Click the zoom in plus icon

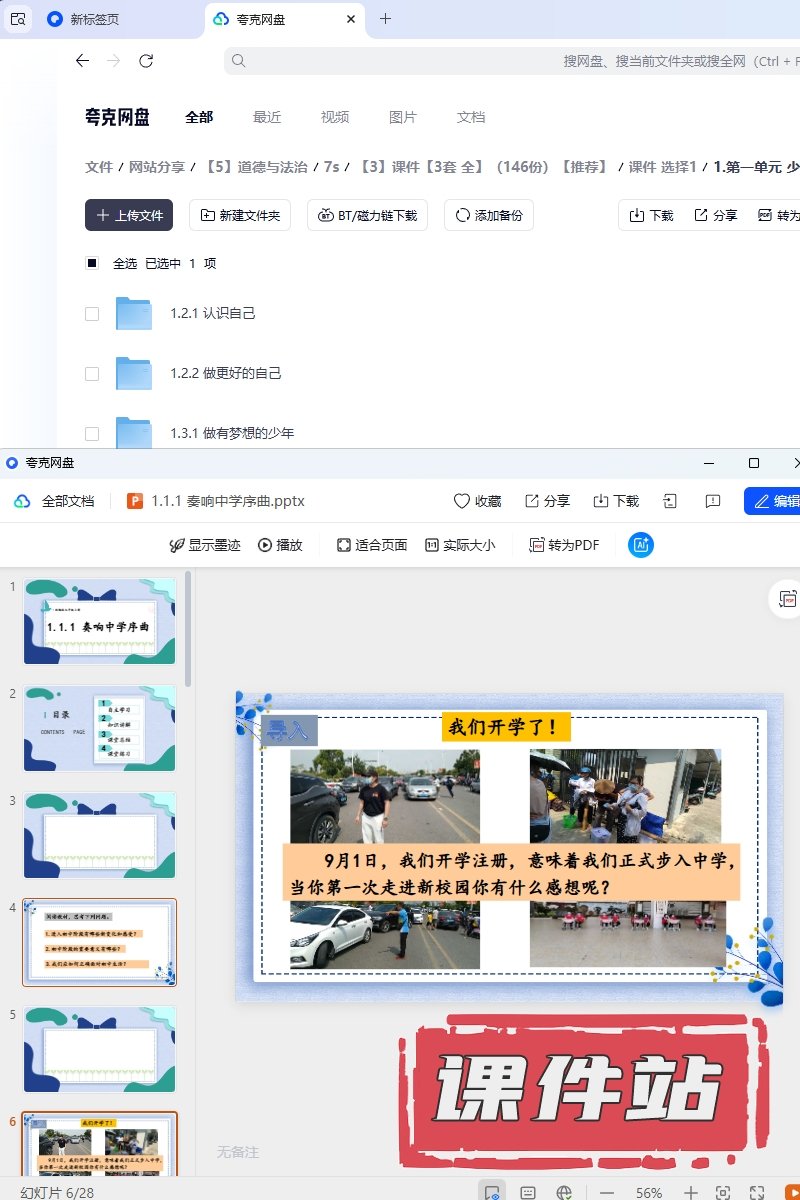tap(690, 1193)
